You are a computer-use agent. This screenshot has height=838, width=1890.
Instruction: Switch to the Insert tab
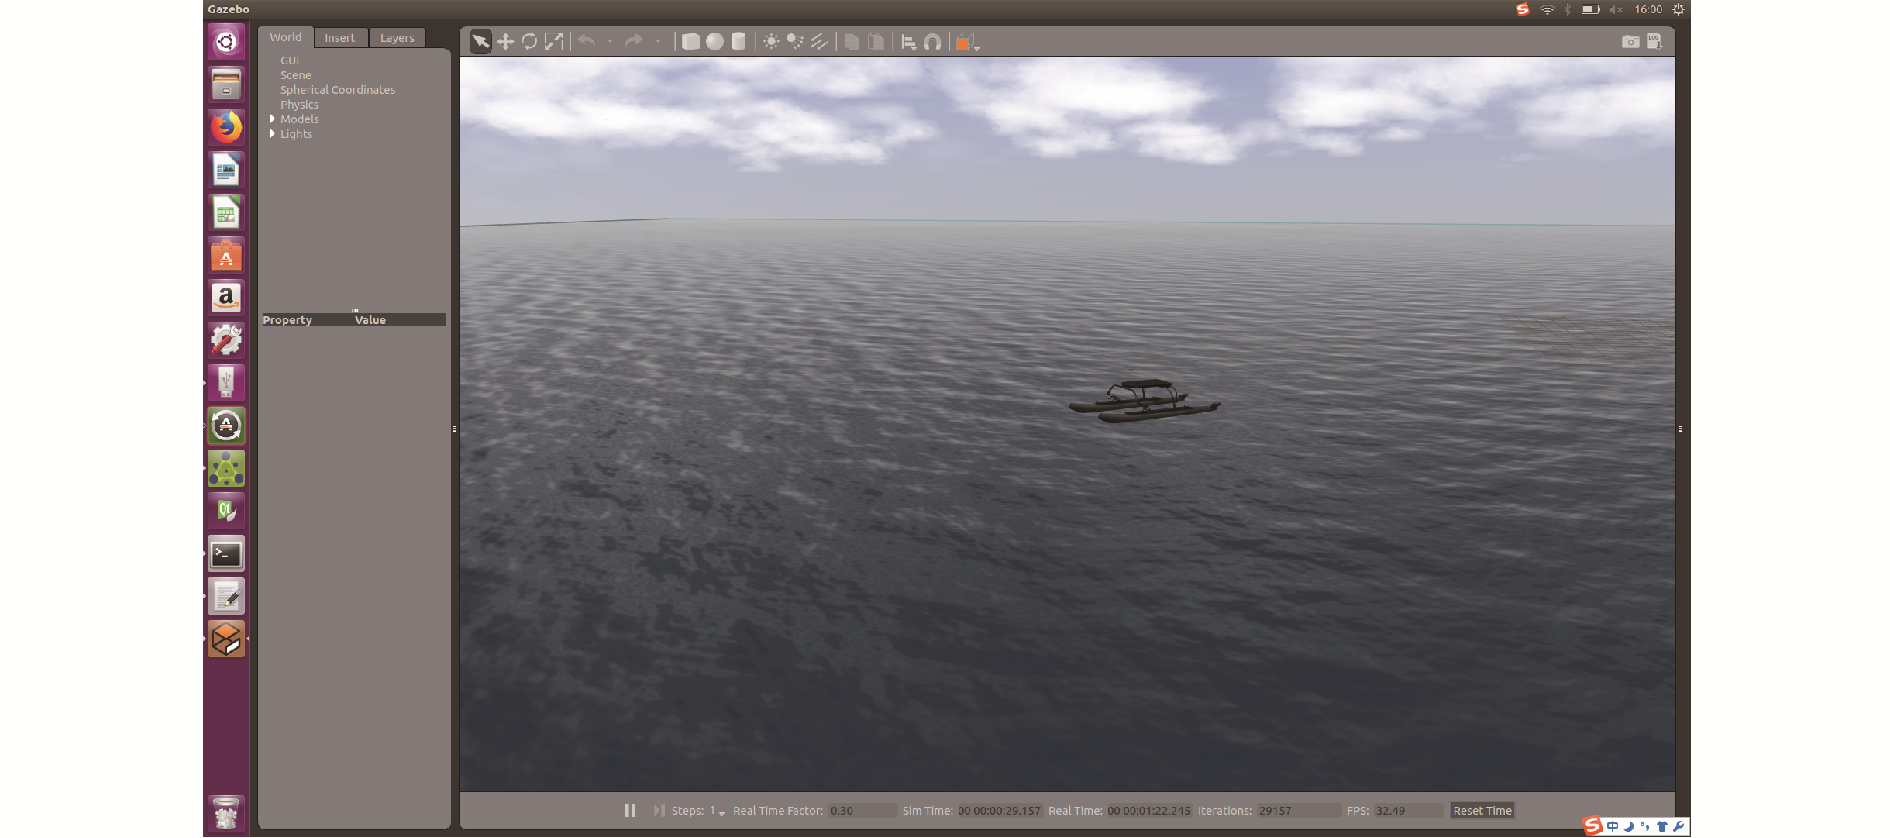340,38
